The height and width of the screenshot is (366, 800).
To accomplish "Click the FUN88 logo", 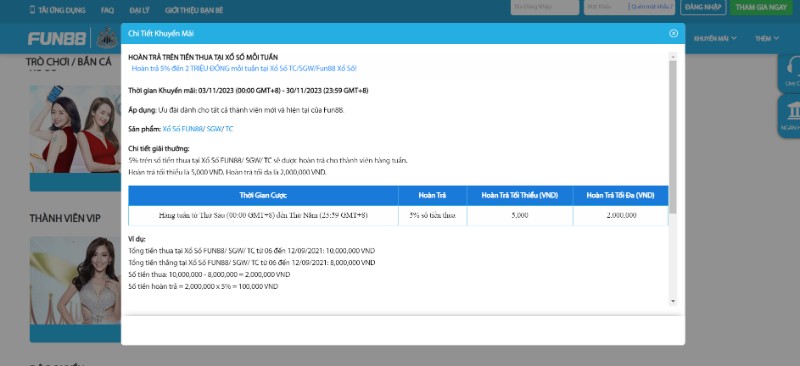I will (x=57, y=38).
